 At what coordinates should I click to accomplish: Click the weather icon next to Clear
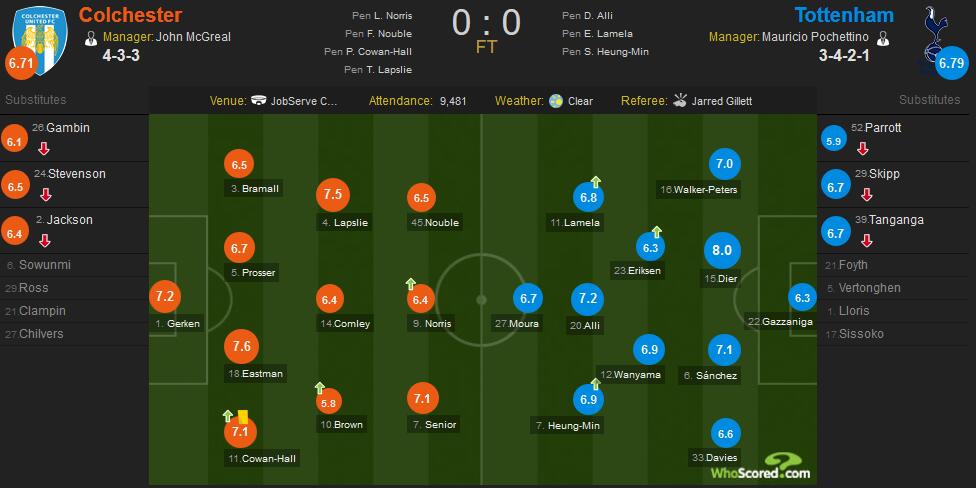(x=556, y=101)
